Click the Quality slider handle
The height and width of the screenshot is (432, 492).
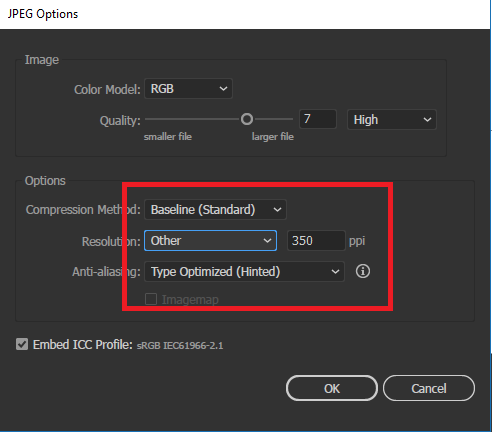[x=247, y=119]
